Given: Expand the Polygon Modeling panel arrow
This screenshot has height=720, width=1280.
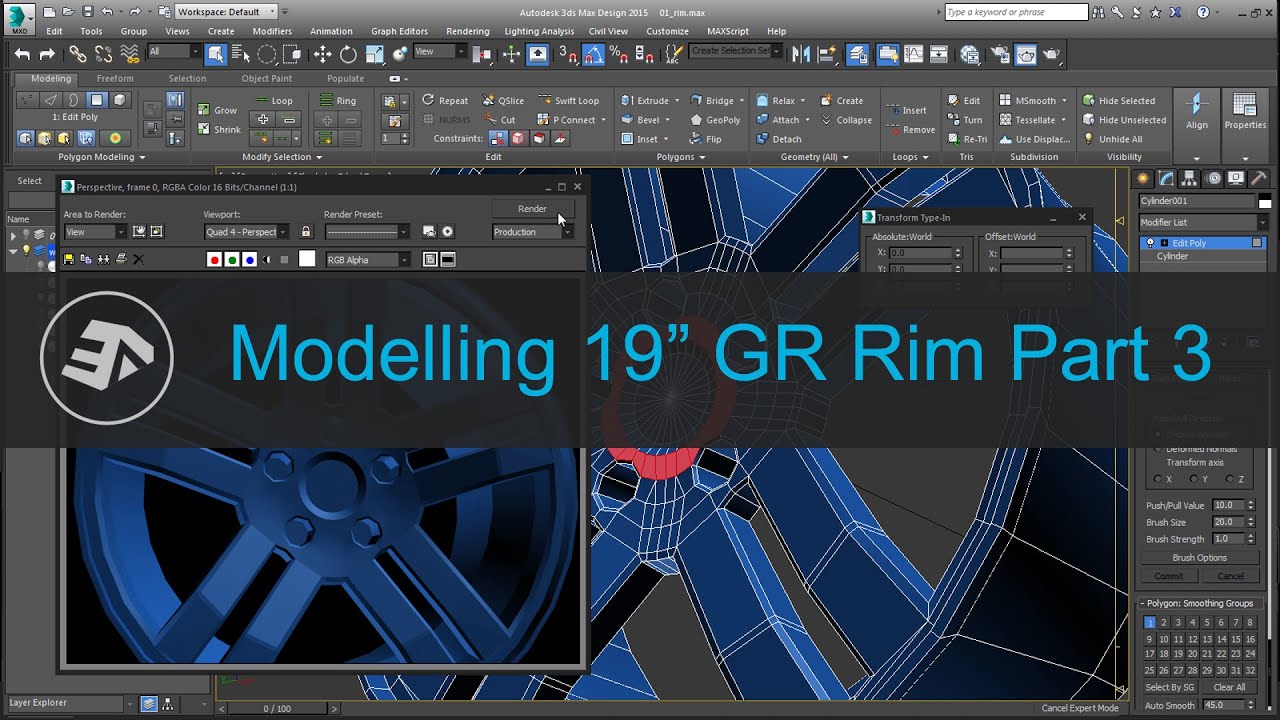Looking at the screenshot, I should [x=142, y=157].
